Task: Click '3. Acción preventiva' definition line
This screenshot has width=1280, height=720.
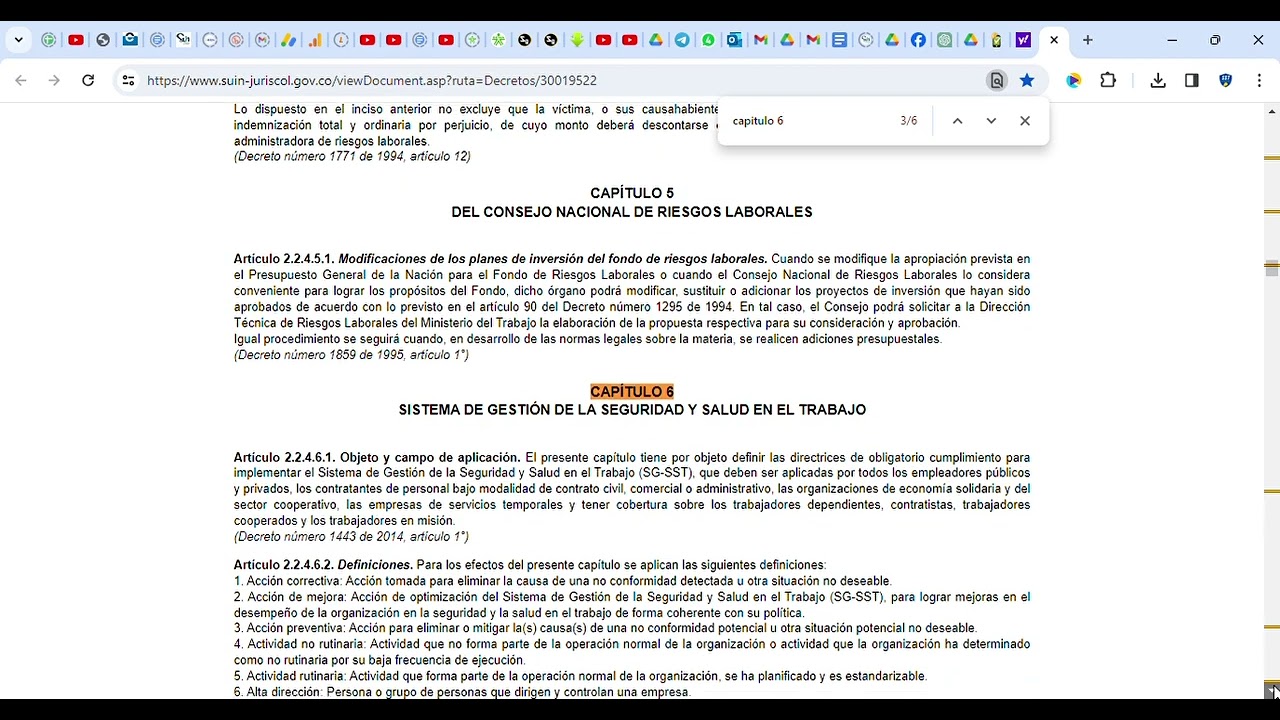Action: pos(605,628)
